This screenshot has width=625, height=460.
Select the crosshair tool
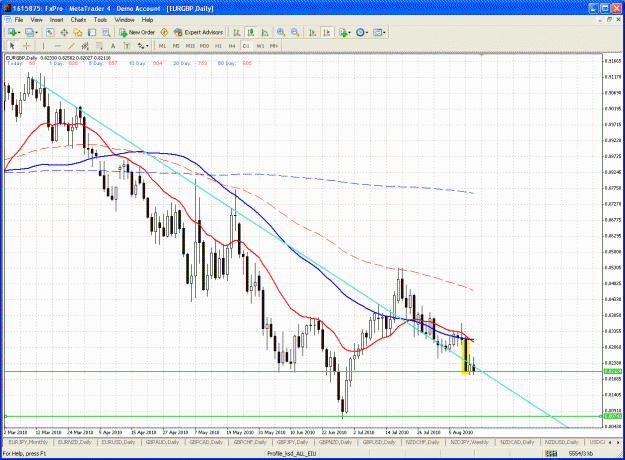[26, 46]
